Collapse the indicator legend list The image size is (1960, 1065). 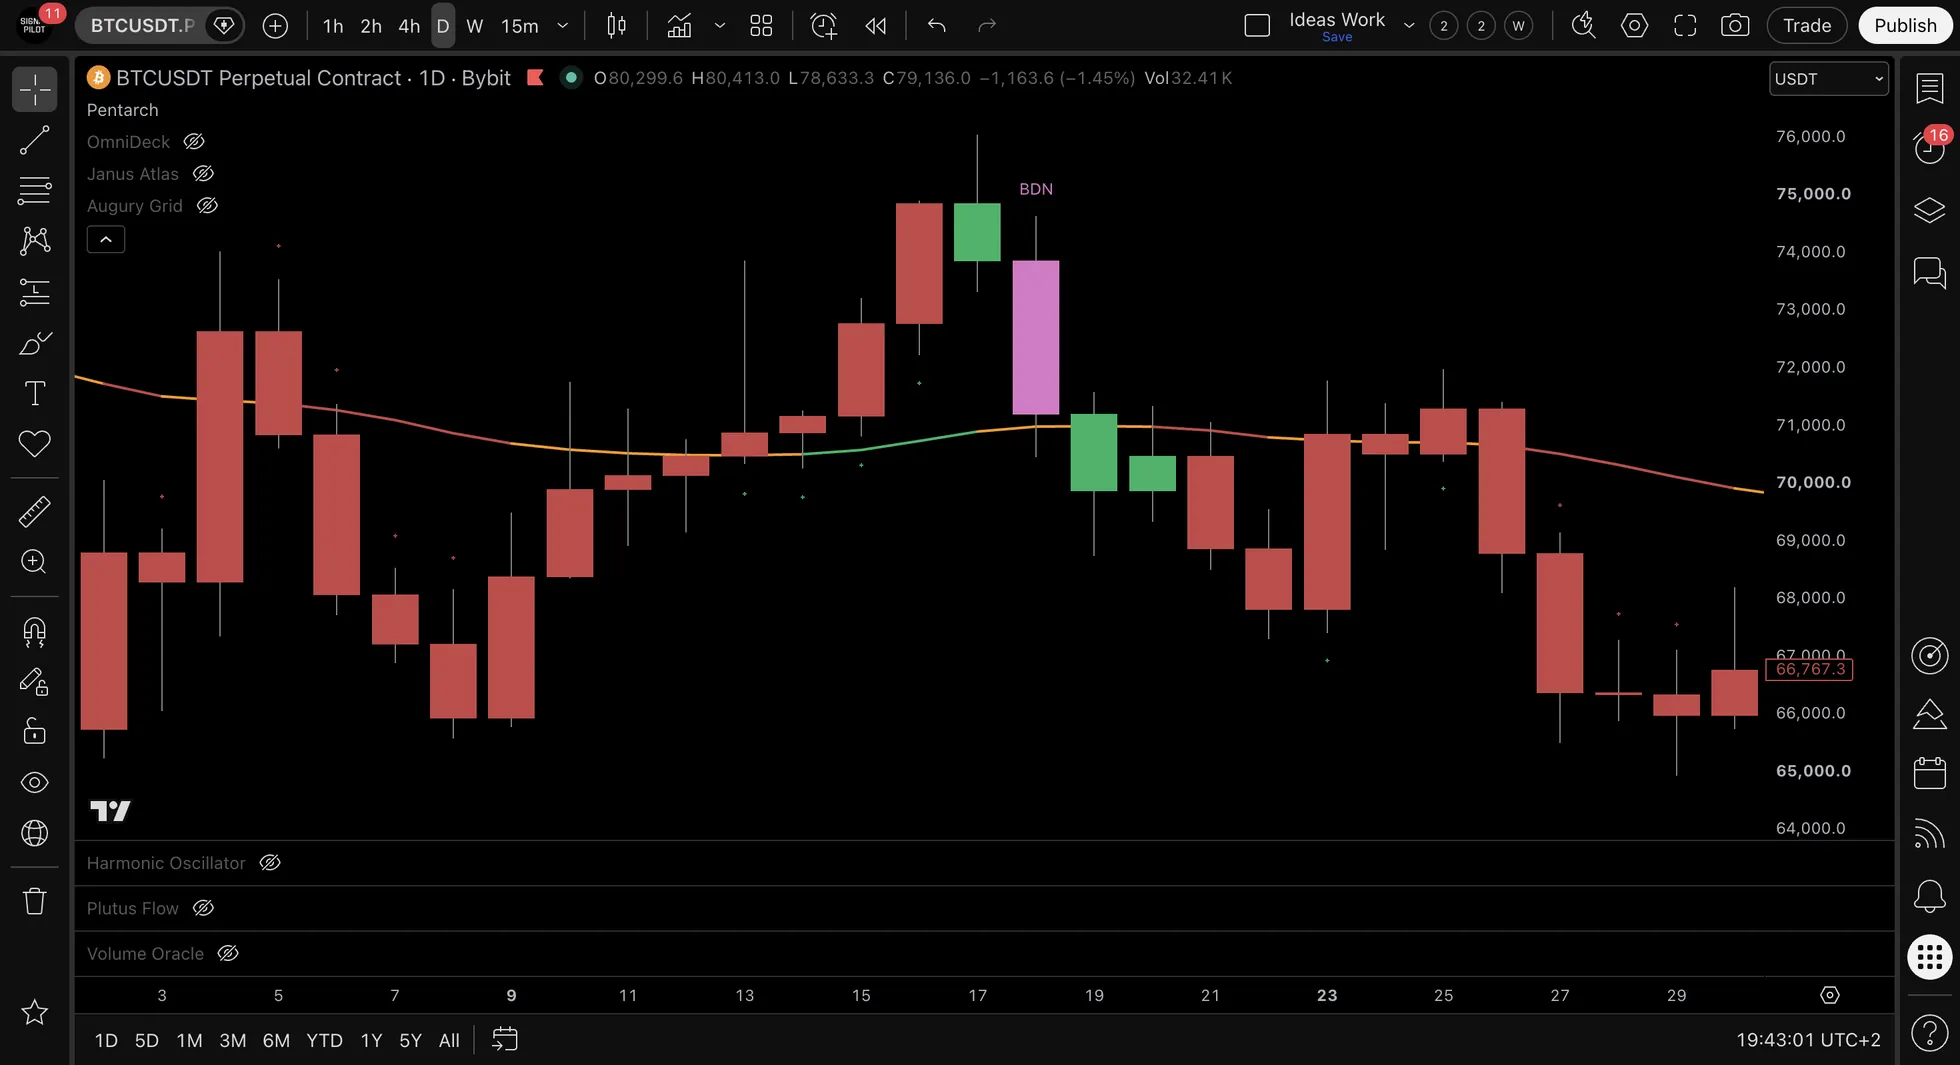pos(106,240)
